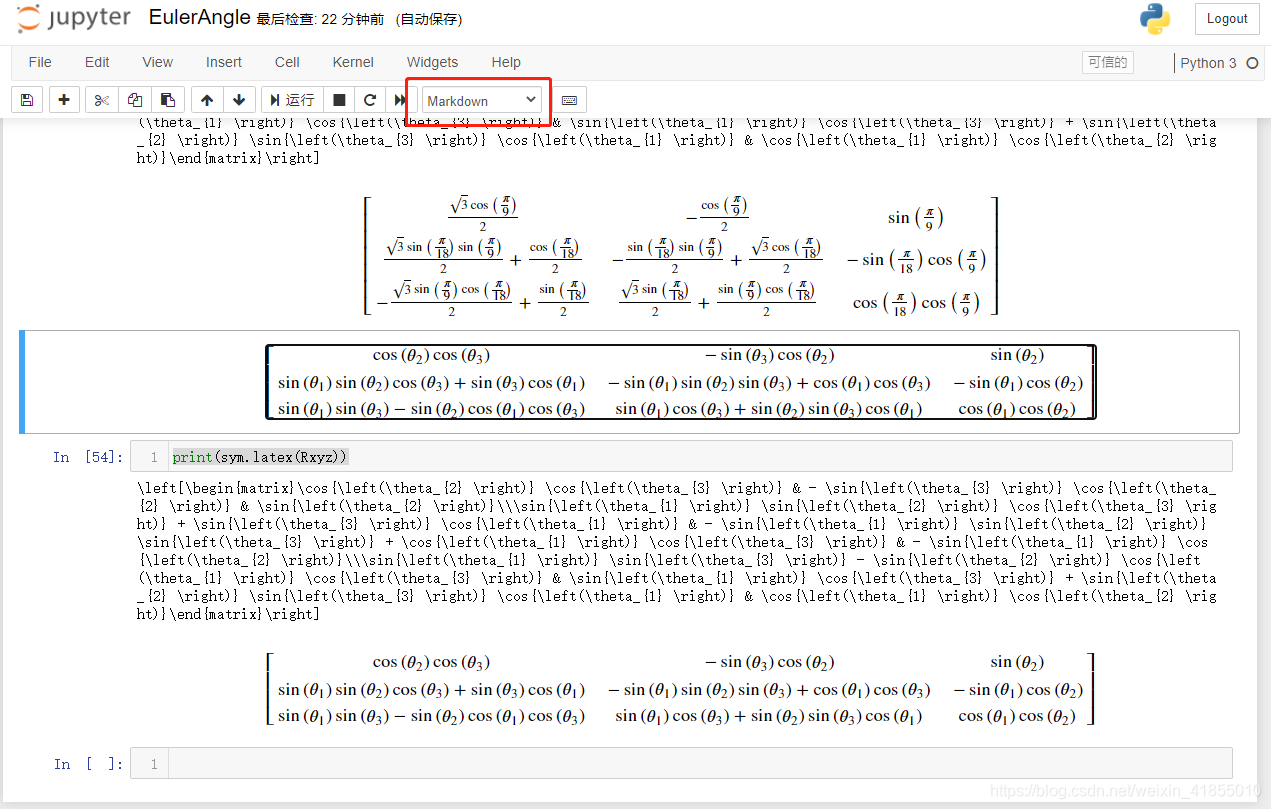Click the 可信的 trusted notebook button
The width and height of the screenshot is (1271, 809).
1107,62
